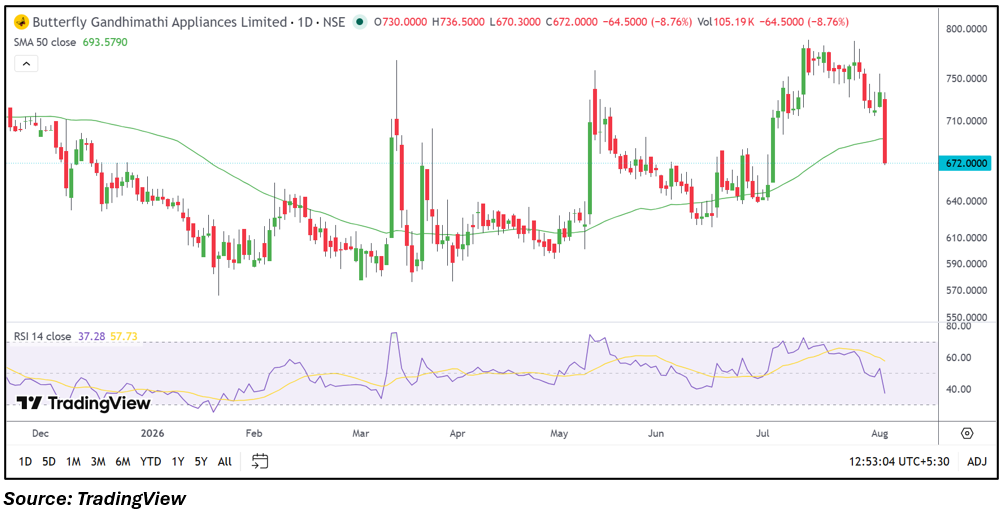Open the go-to-date calendar icon

(x=260, y=461)
